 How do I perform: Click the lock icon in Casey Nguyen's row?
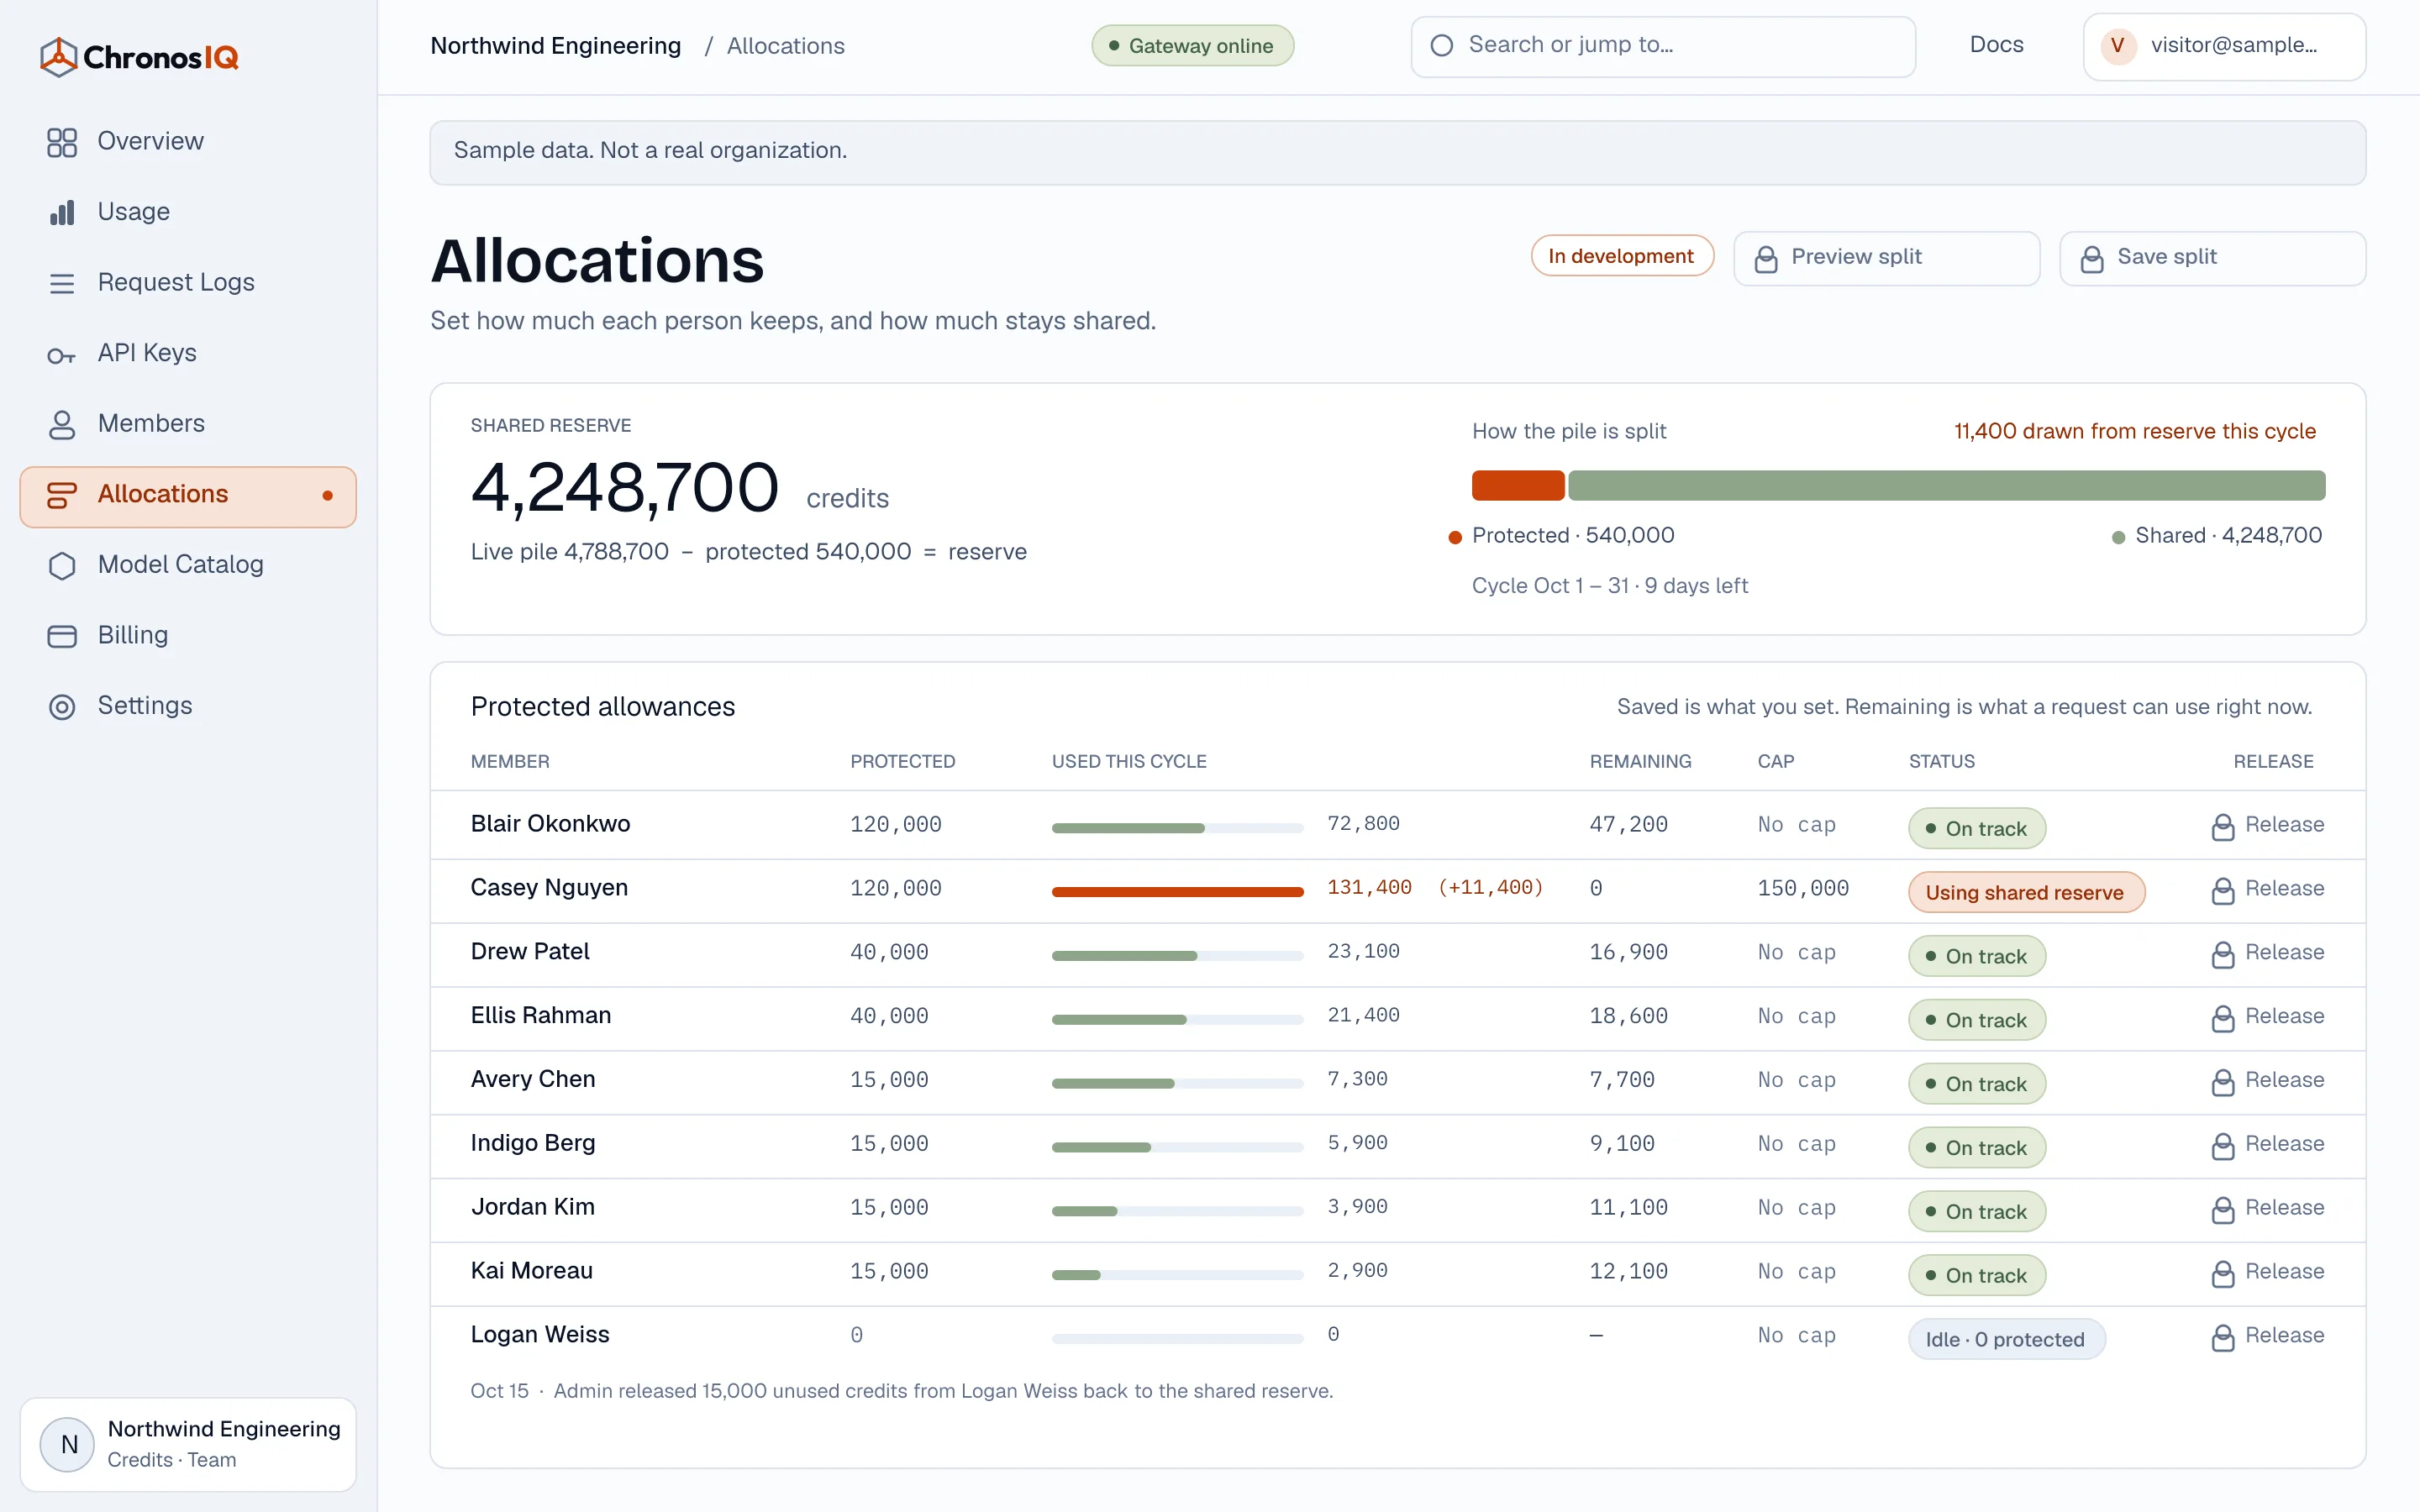2222,890
